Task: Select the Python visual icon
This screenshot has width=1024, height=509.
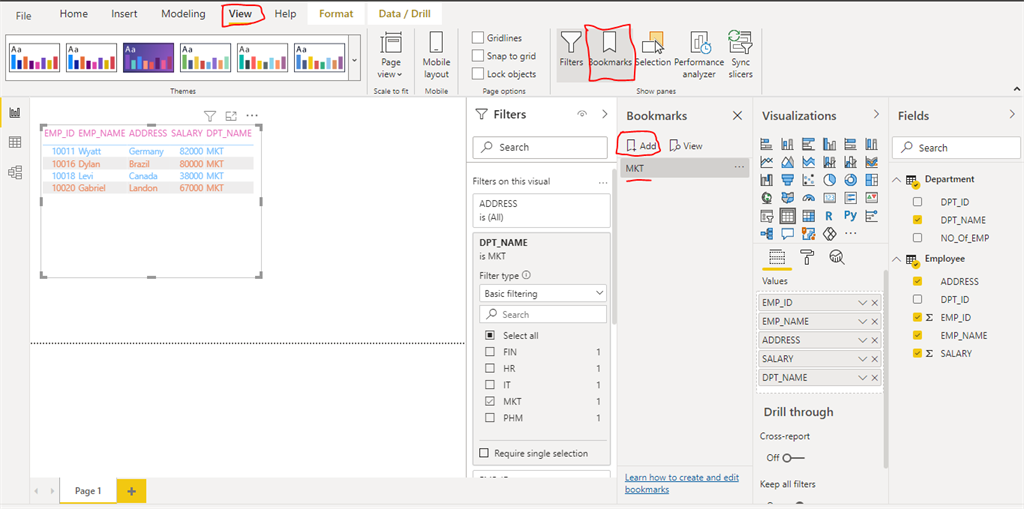Action: click(850, 215)
